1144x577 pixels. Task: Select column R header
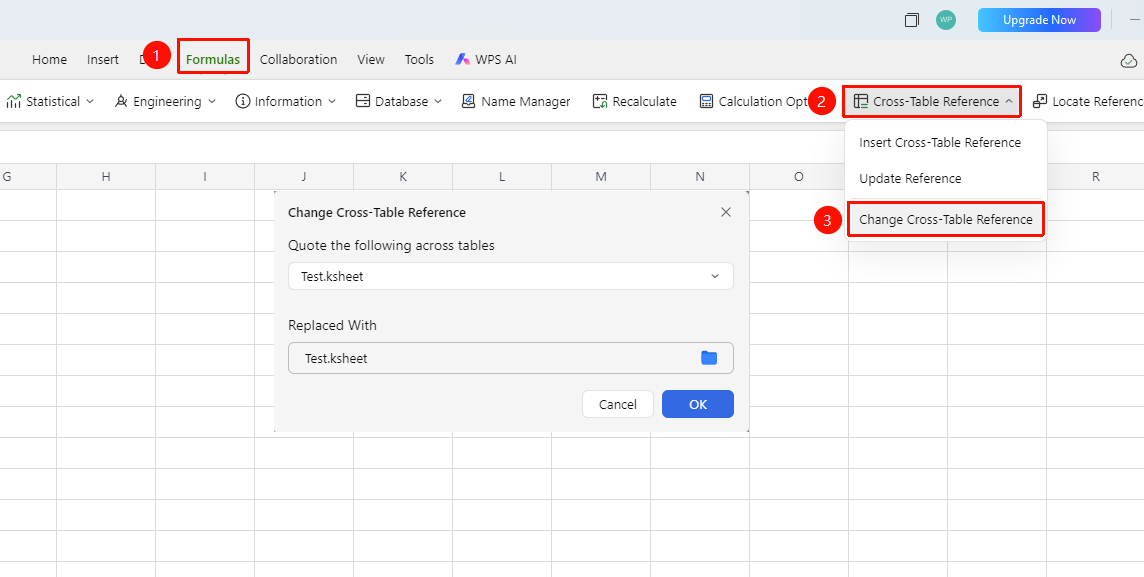tap(1096, 177)
